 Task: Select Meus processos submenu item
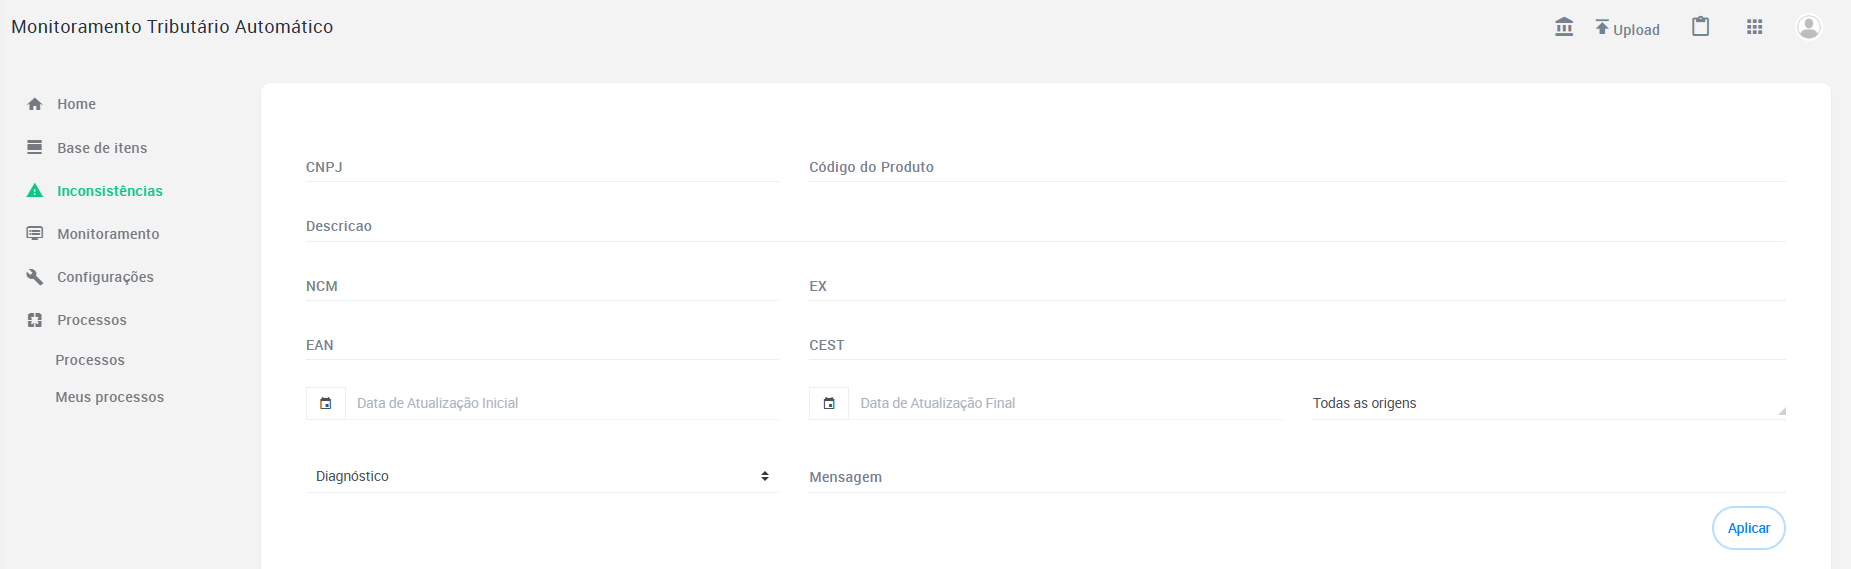coord(110,397)
